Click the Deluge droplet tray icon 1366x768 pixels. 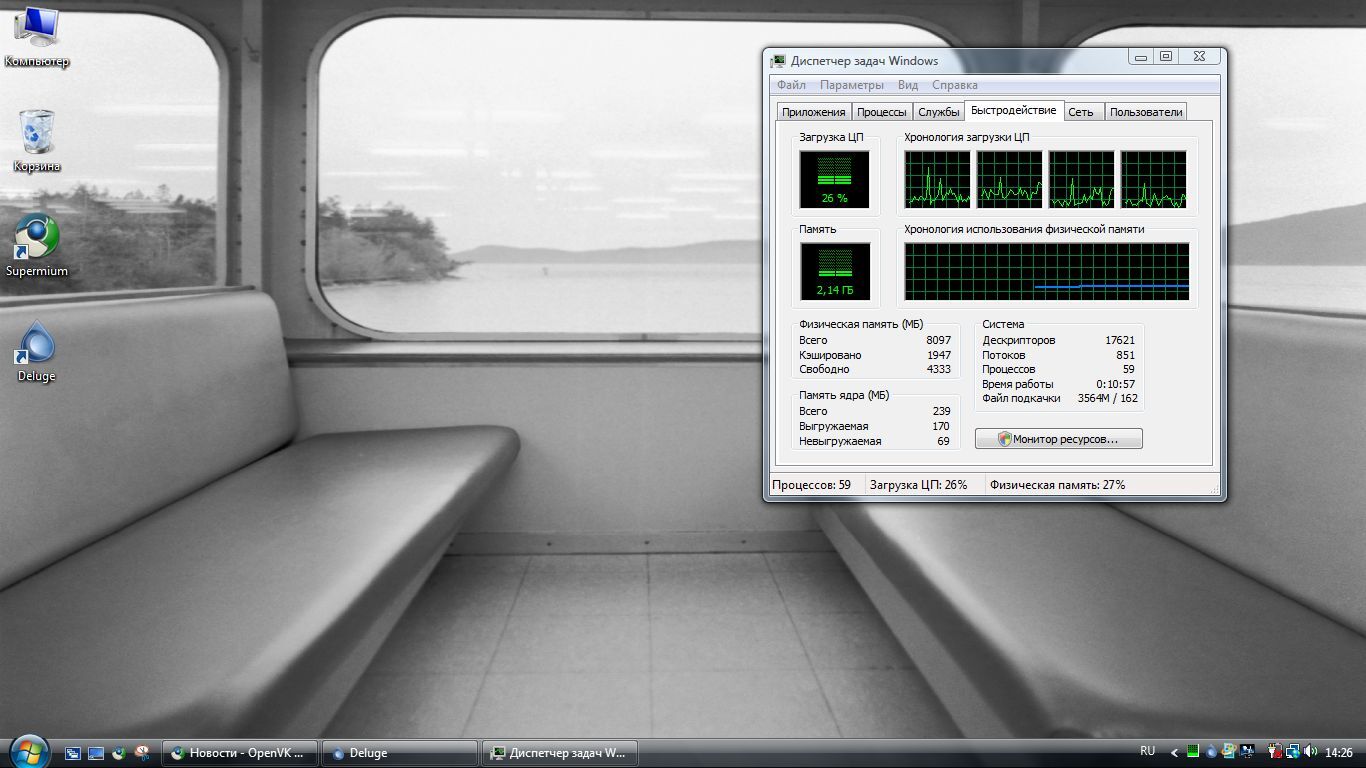[x=1211, y=752]
